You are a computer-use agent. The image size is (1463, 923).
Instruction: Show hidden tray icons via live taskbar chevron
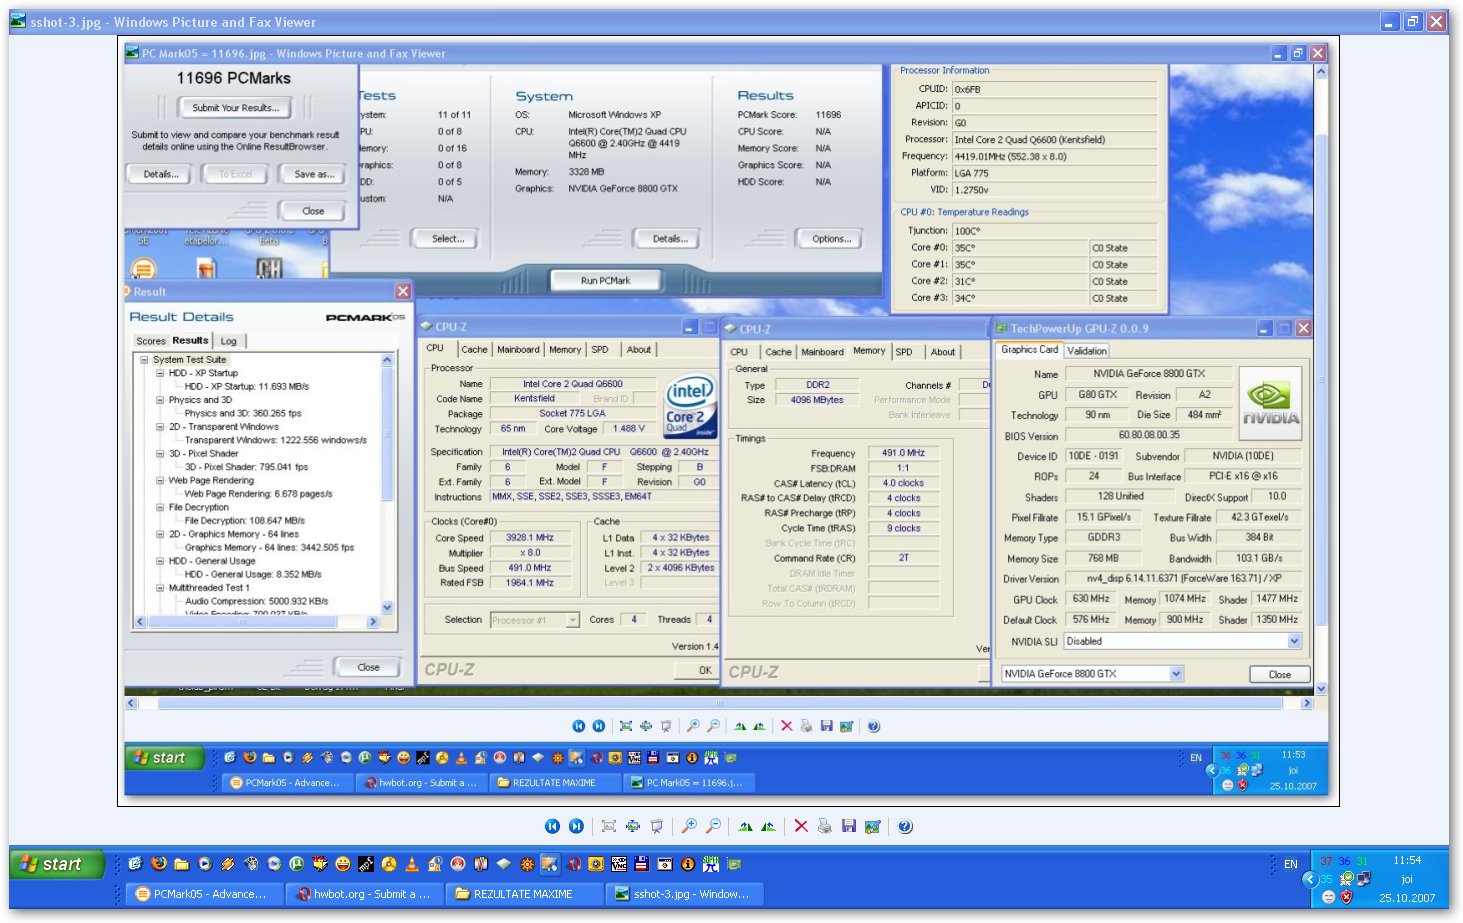coord(1309,879)
